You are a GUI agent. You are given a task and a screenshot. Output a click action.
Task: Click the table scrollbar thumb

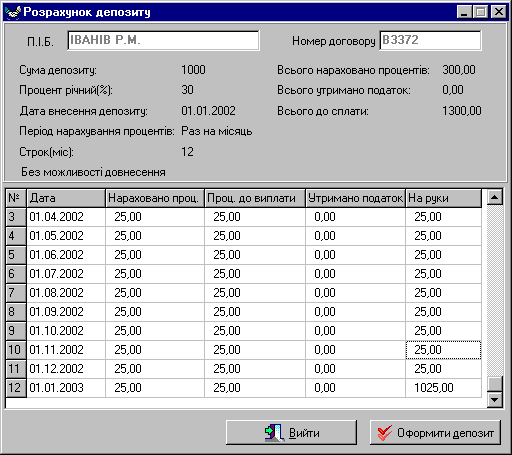click(495, 384)
